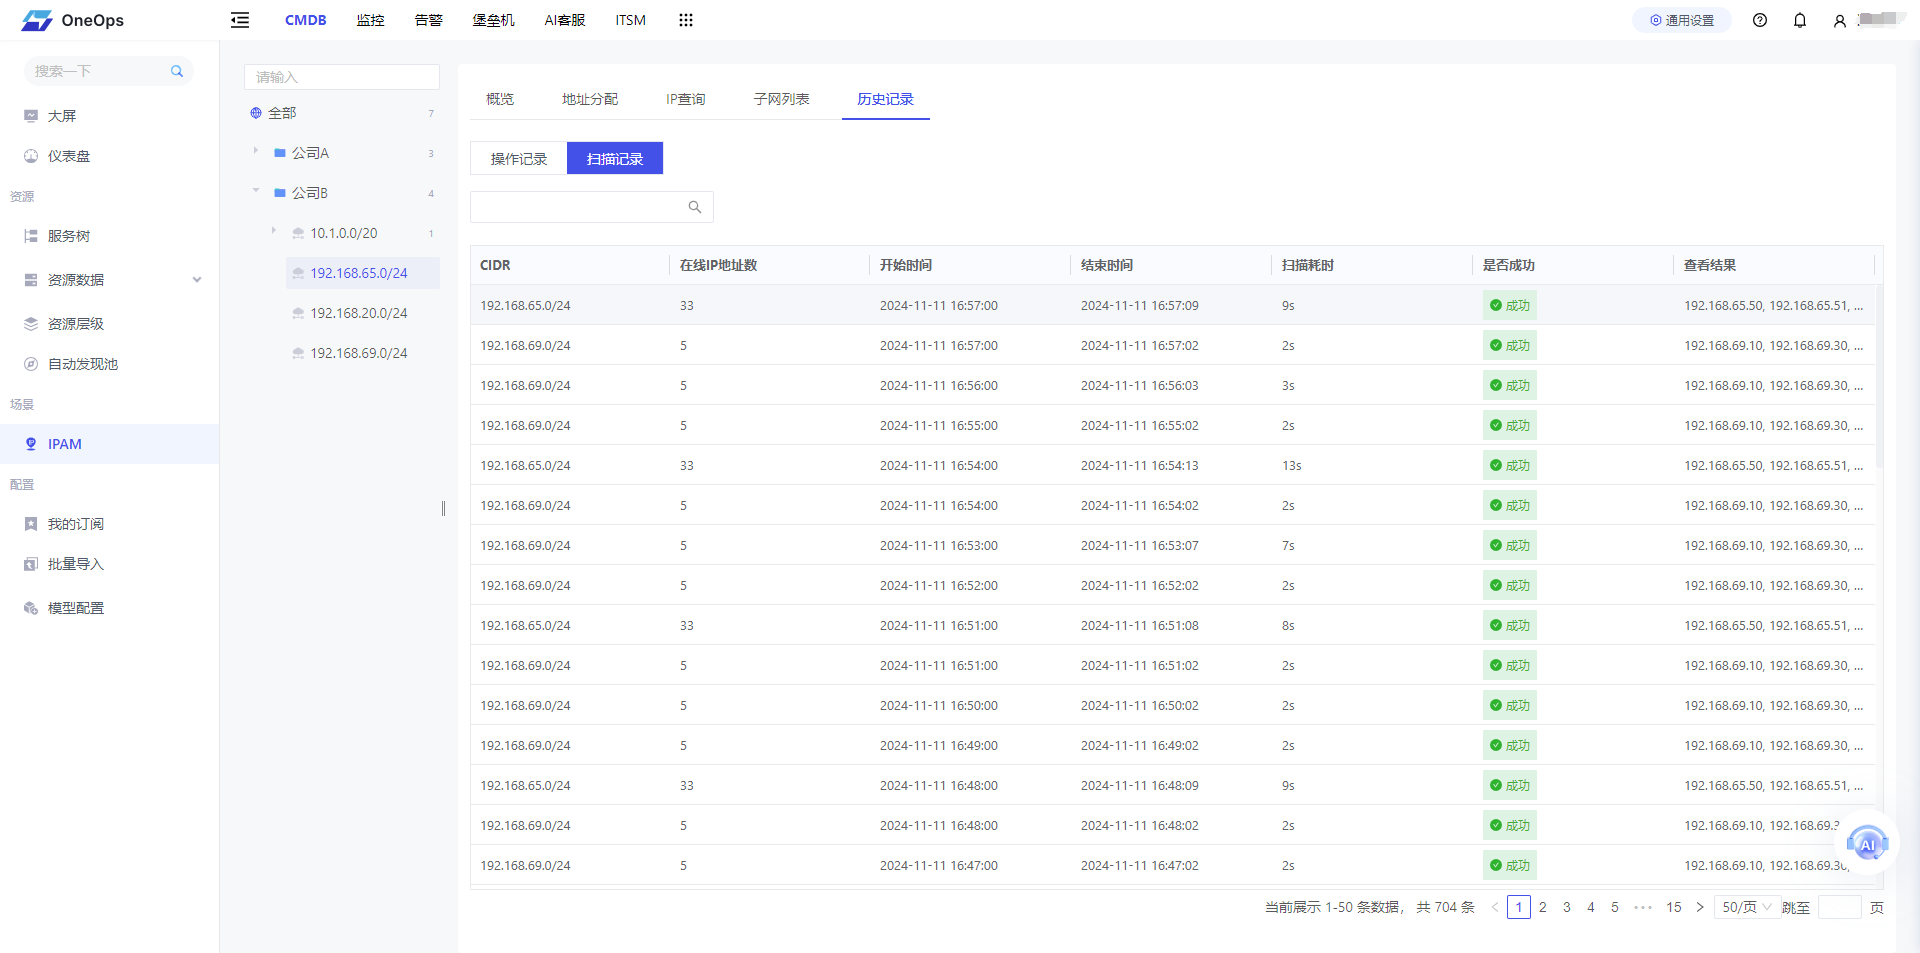Open the AI客服 top menu
This screenshot has width=1920, height=953.
tap(565, 20)
